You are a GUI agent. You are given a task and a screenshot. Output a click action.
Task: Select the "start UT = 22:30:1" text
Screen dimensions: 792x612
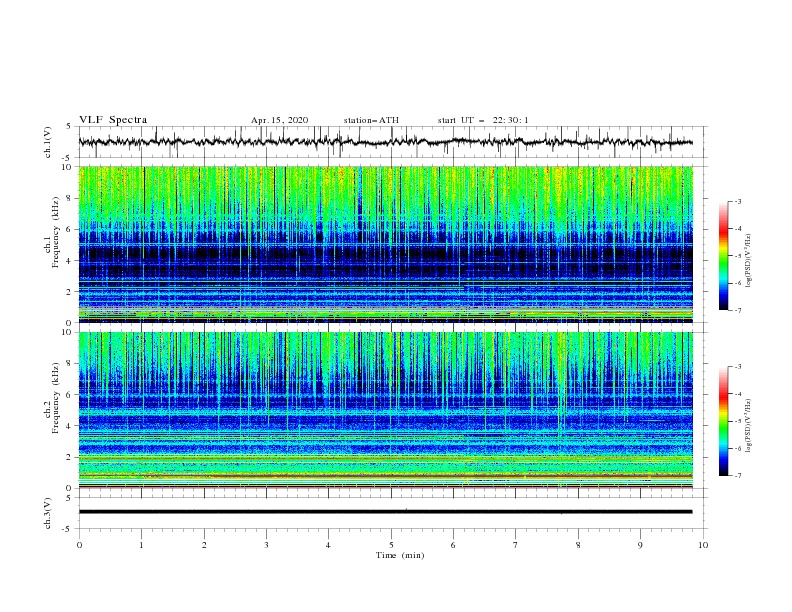483,120
